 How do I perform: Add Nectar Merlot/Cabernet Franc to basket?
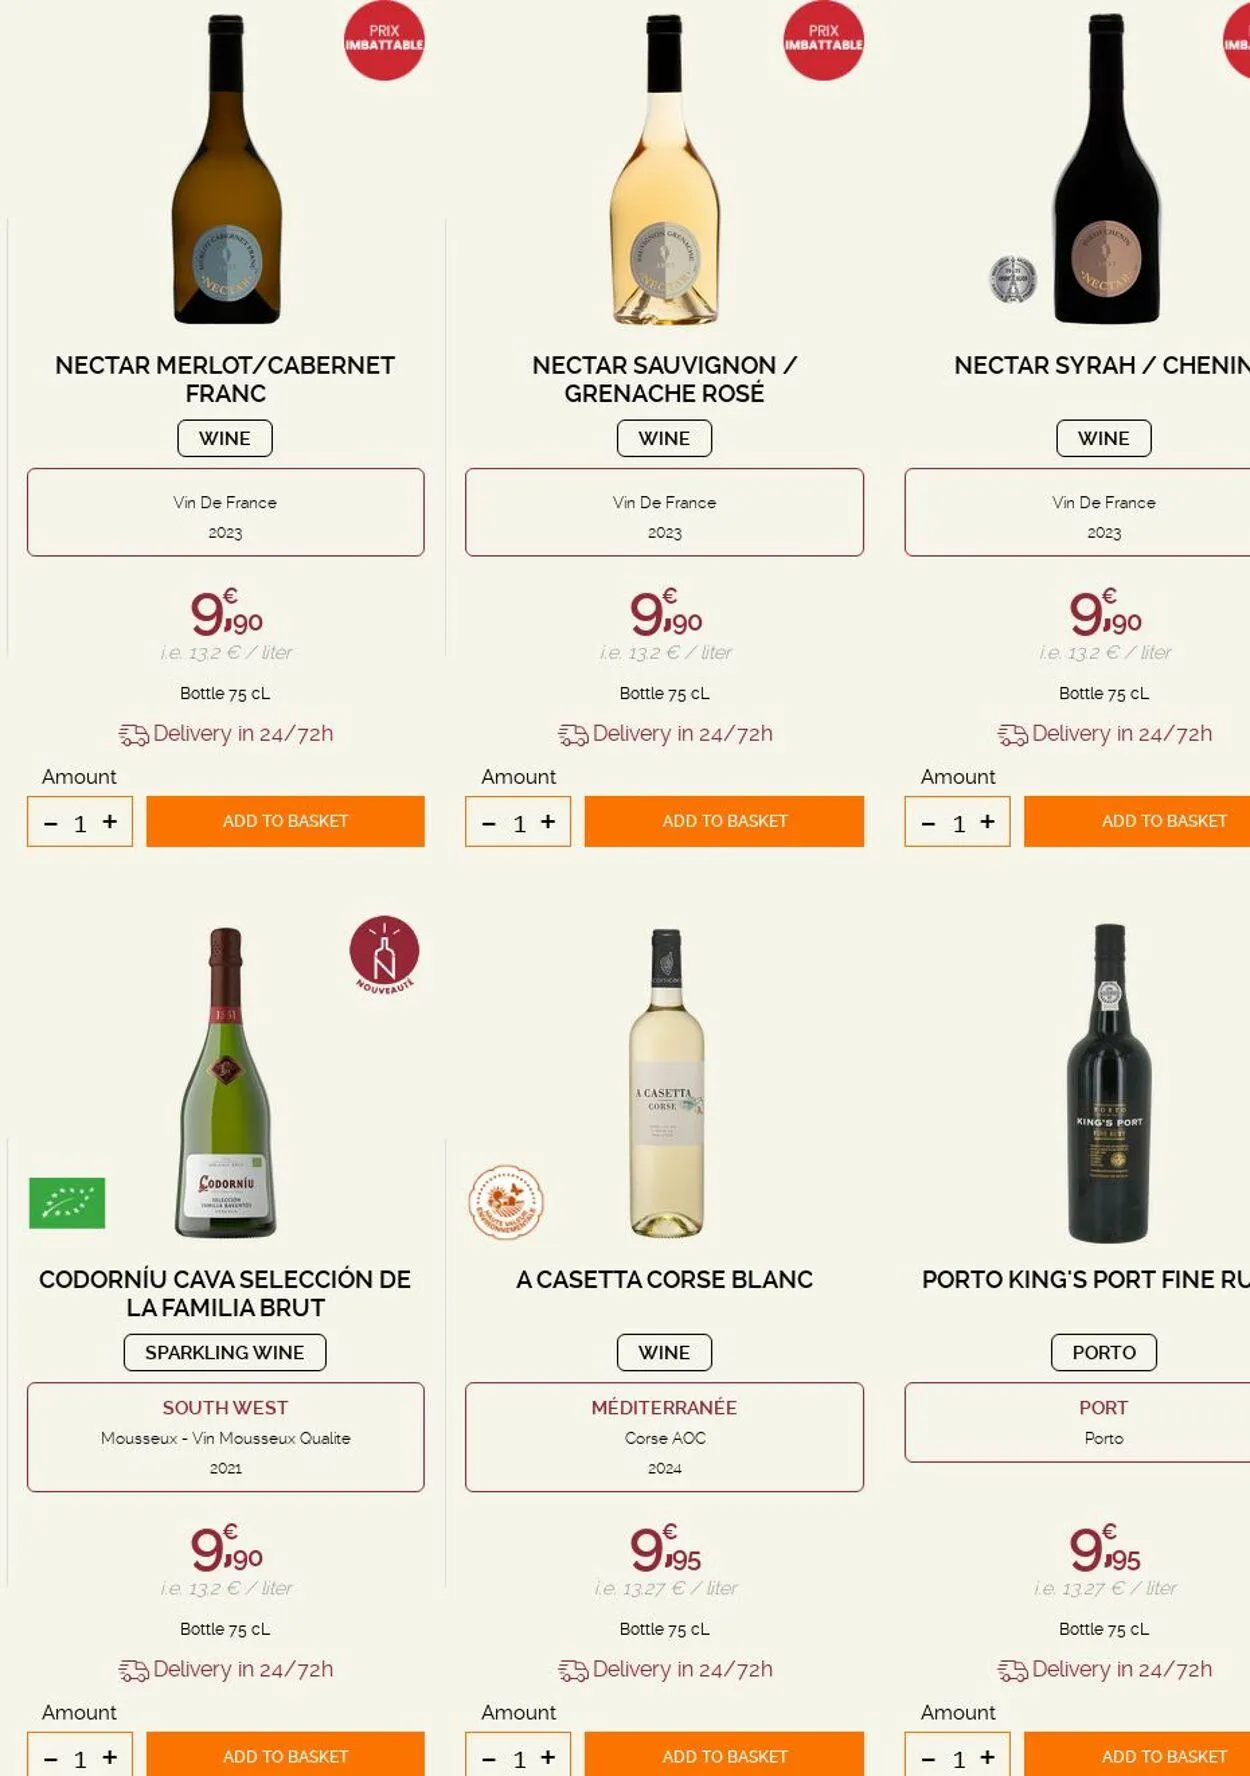tap(285, 821)
